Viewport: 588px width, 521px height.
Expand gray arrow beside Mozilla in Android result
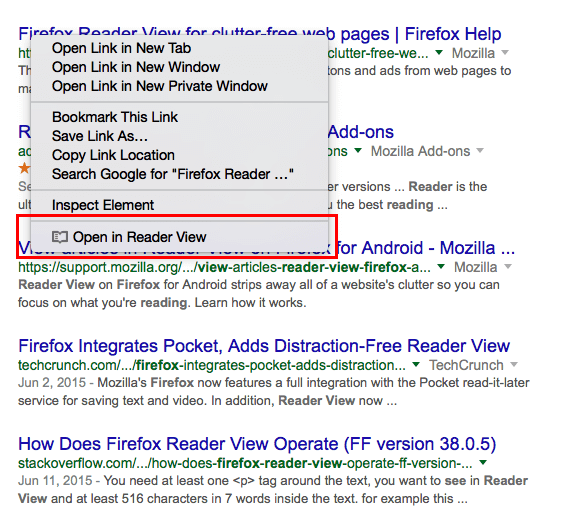click(508, 267)
